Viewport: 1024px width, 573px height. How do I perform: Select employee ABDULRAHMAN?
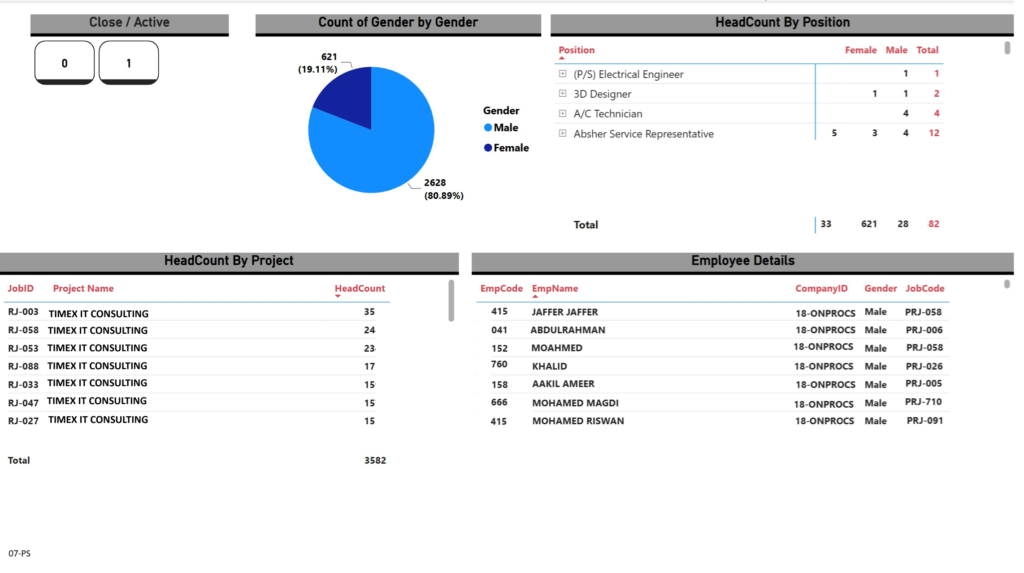tap(568, 330)
